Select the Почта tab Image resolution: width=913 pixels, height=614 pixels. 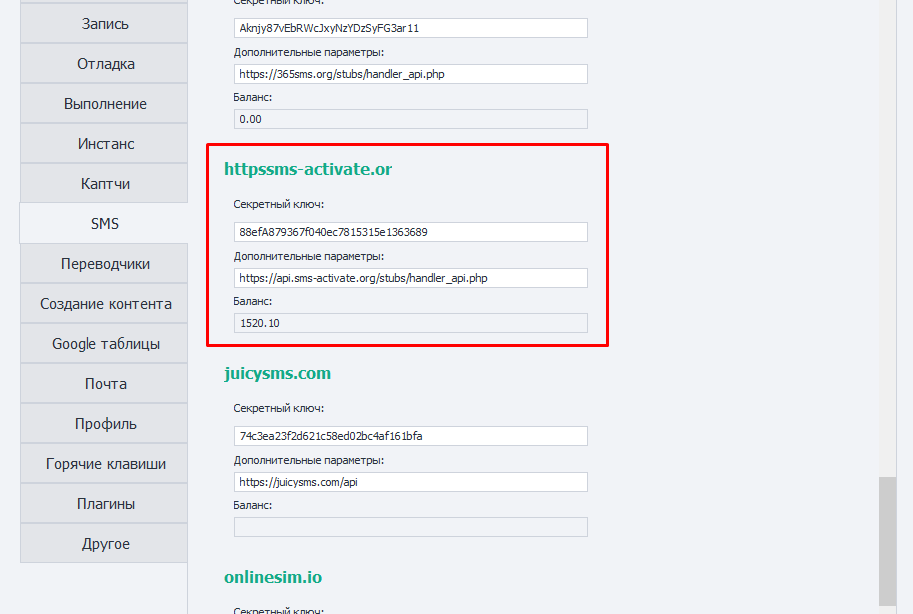tap(104, 383)
